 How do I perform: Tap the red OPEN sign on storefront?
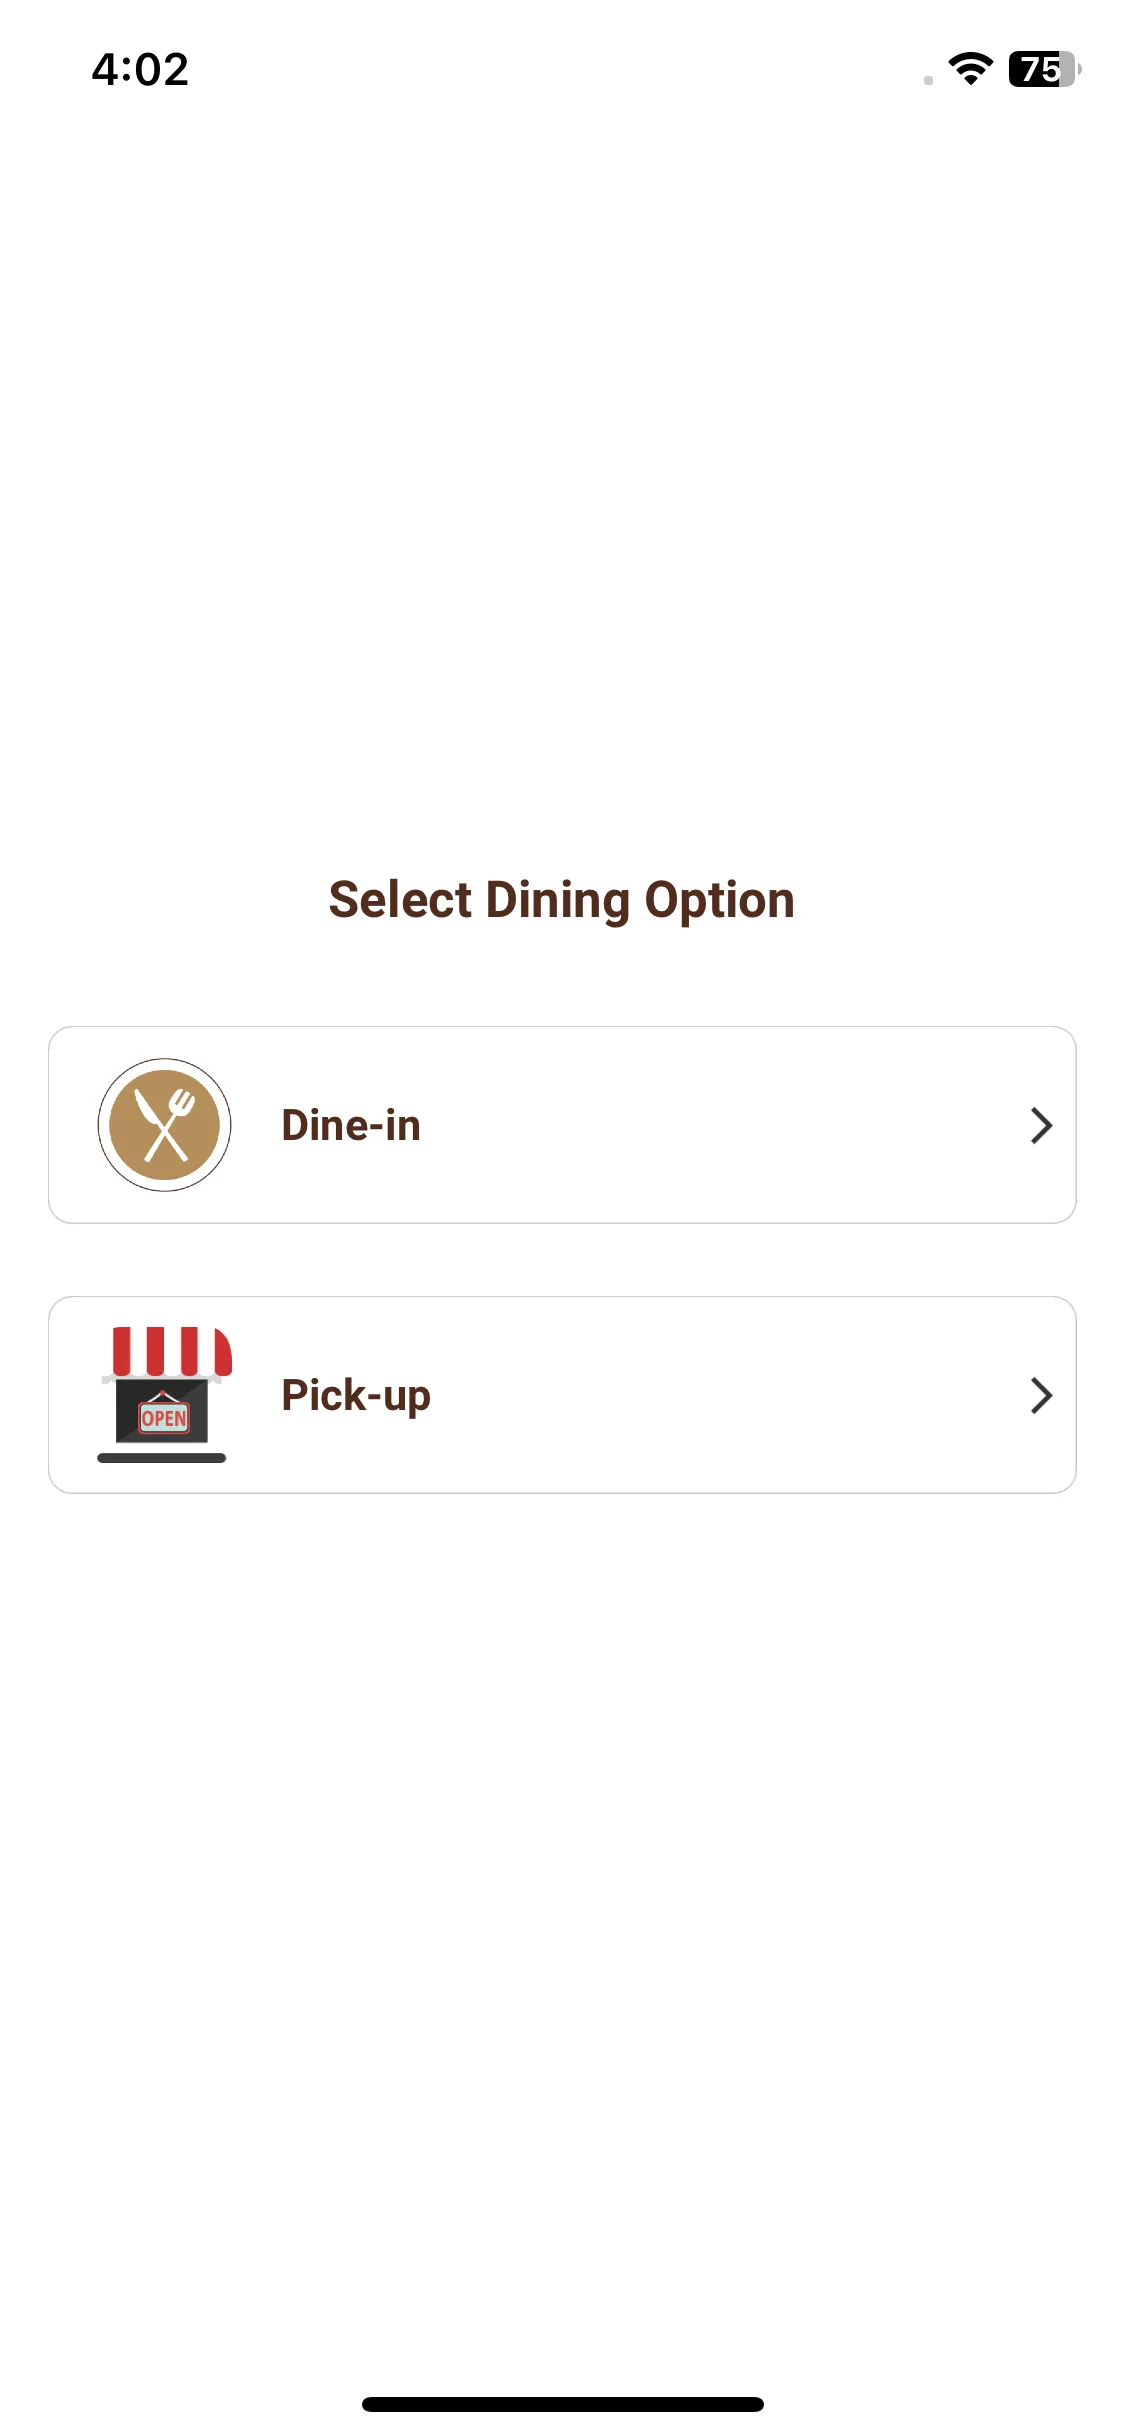[x=164, y=1417]
